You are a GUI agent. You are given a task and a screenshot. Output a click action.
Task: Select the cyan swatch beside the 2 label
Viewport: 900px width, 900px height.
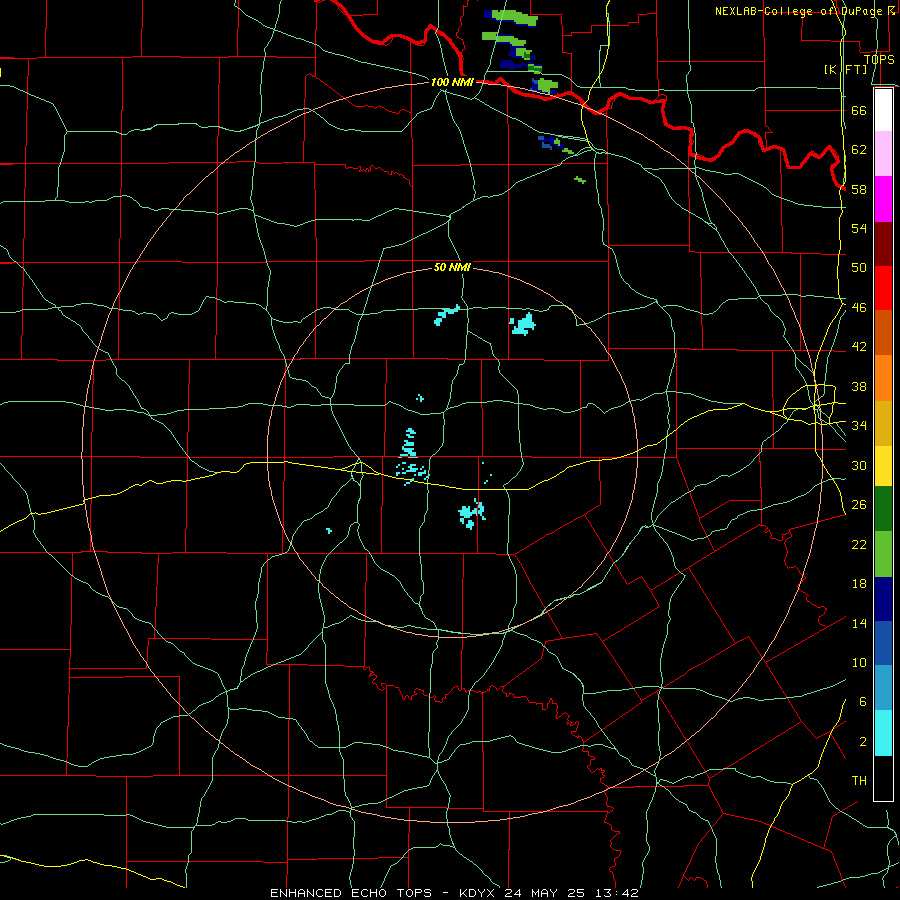883,733
